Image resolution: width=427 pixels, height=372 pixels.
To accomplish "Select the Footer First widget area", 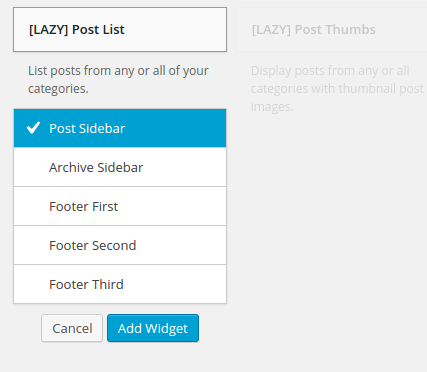I will click(120, 206).
